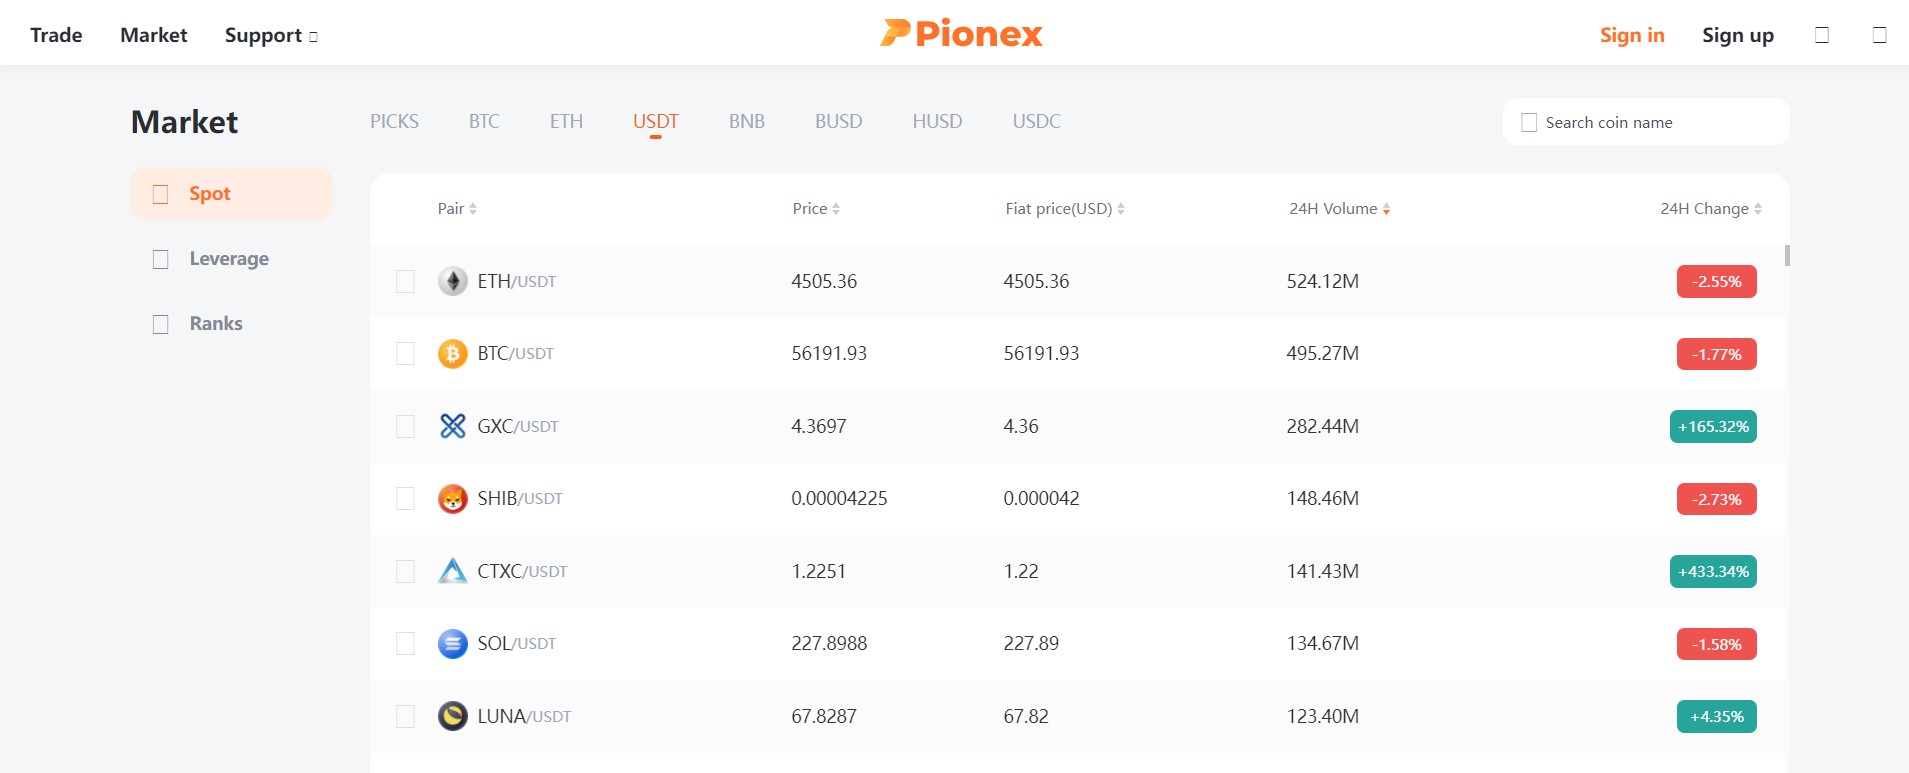The image size is (1909, 773).
Task: Favorite the GXC/USDT pair
Action: pos(405,426)
